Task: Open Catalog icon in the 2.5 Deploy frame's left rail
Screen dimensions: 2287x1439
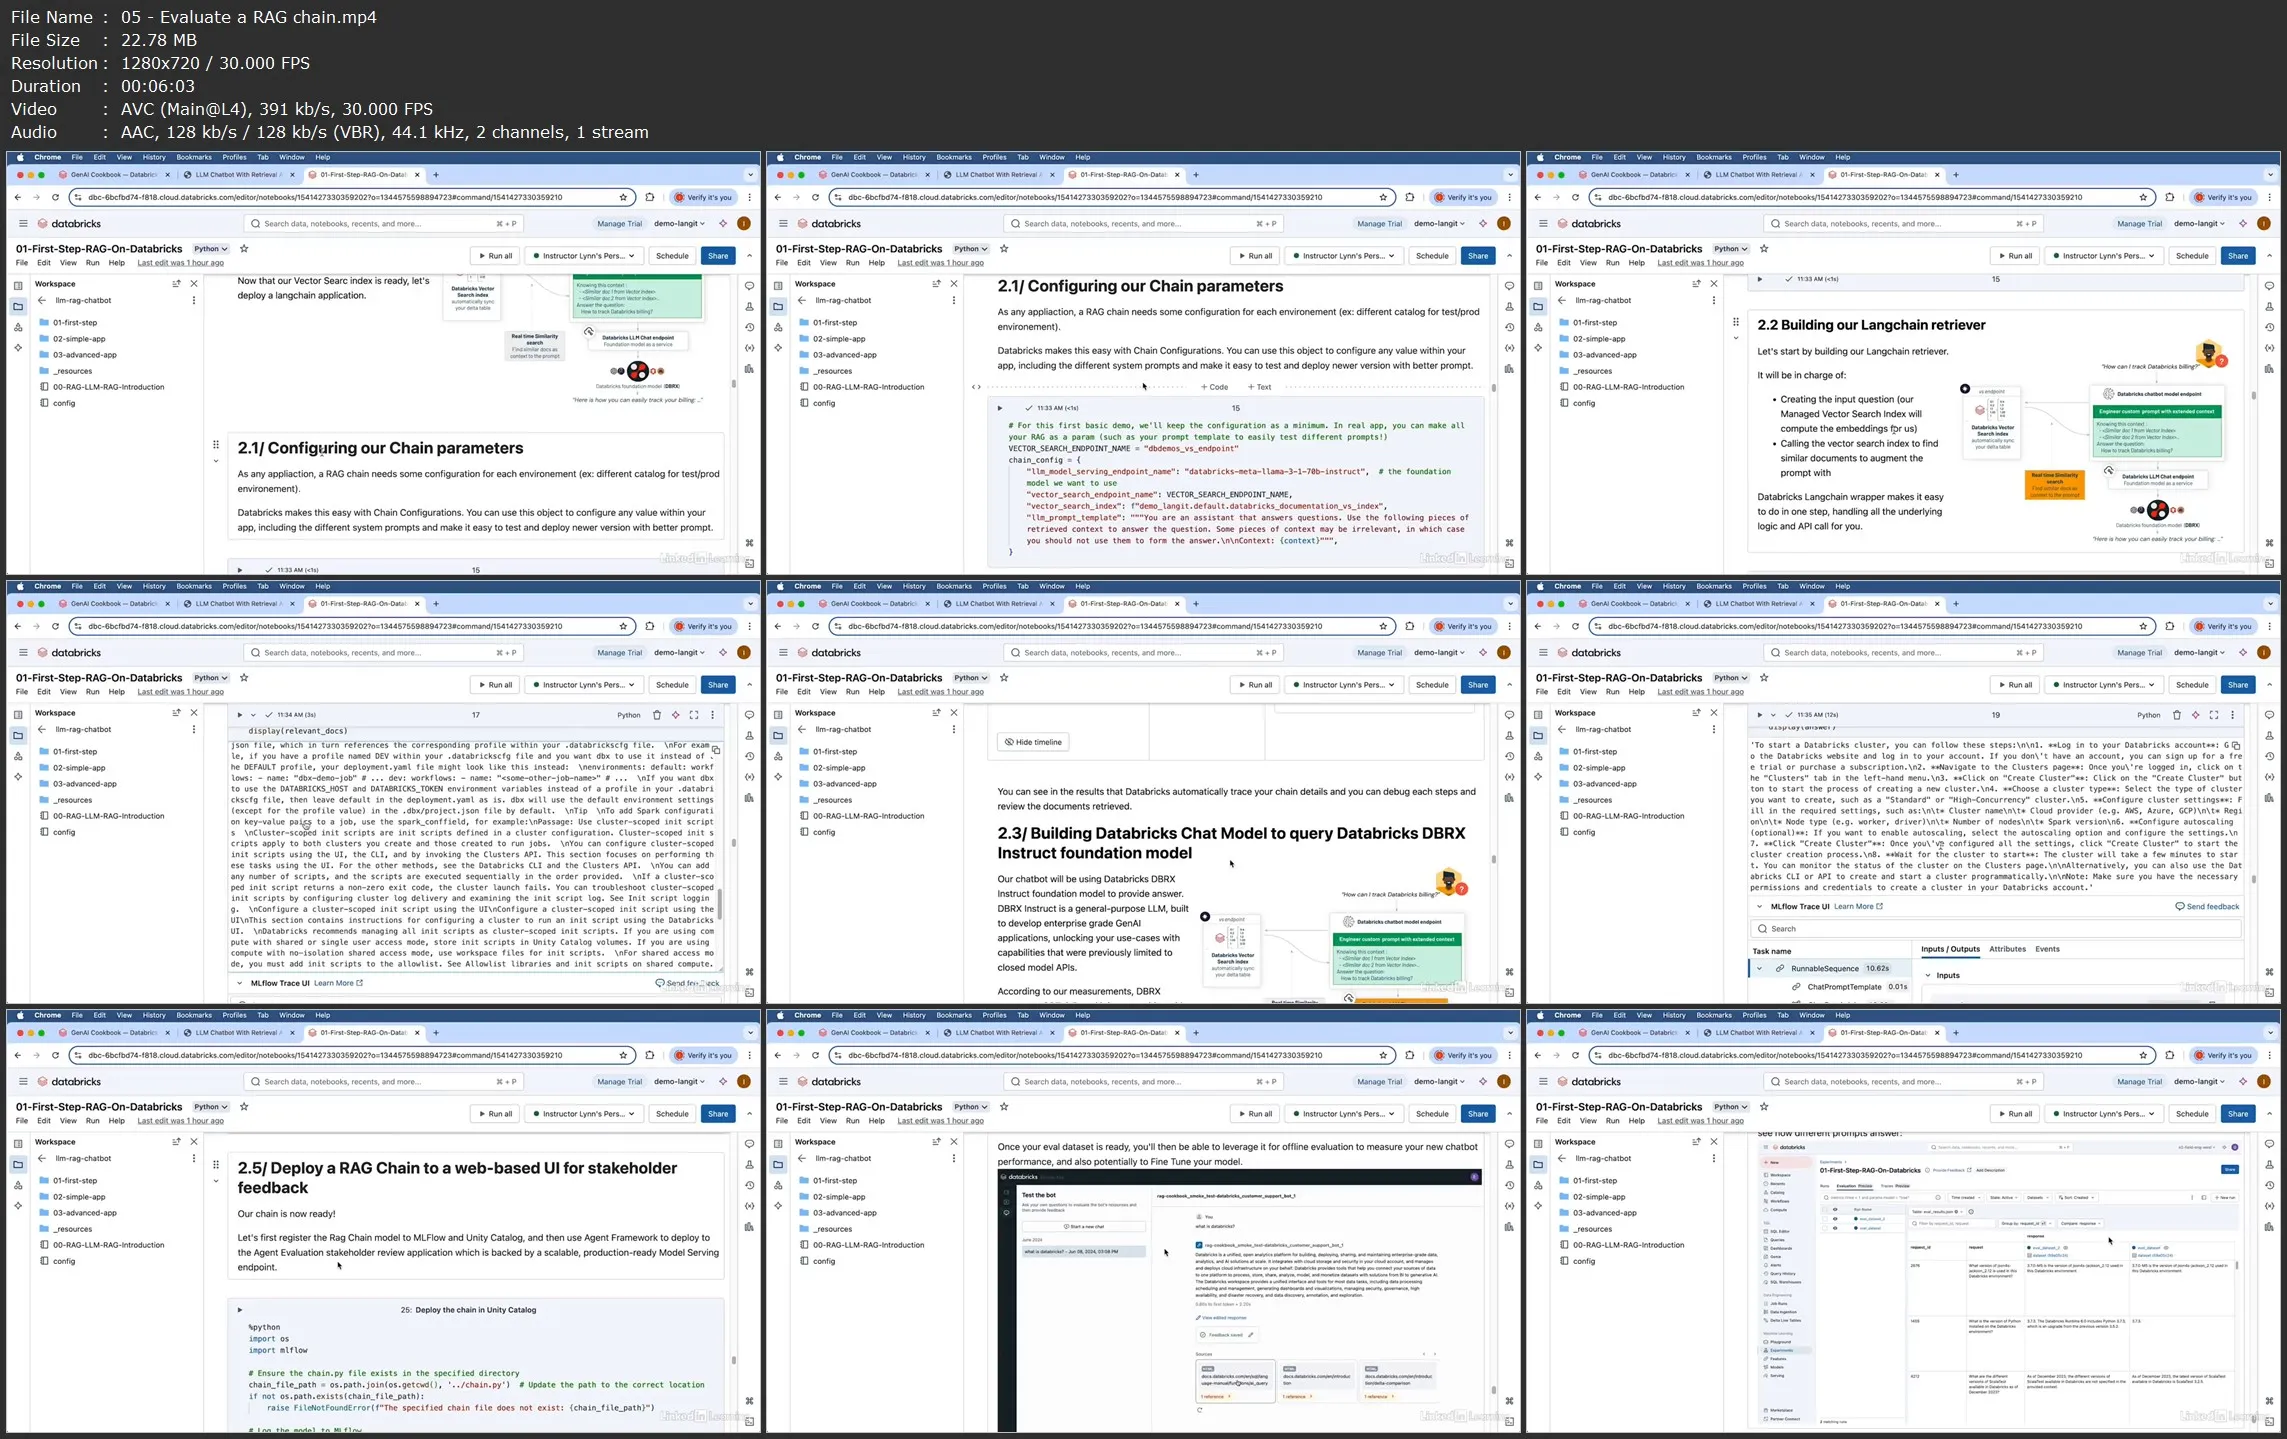Action: click(x=18, y=1185)
